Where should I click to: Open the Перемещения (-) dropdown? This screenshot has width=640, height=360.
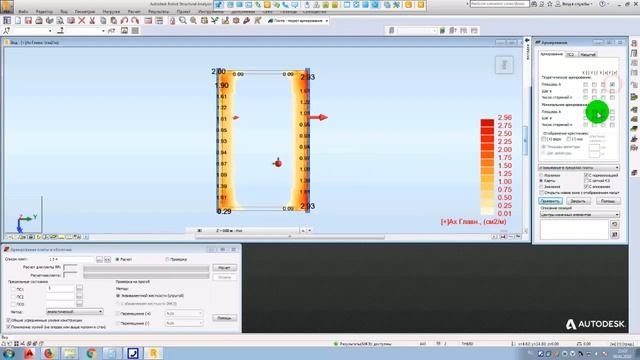184,323
